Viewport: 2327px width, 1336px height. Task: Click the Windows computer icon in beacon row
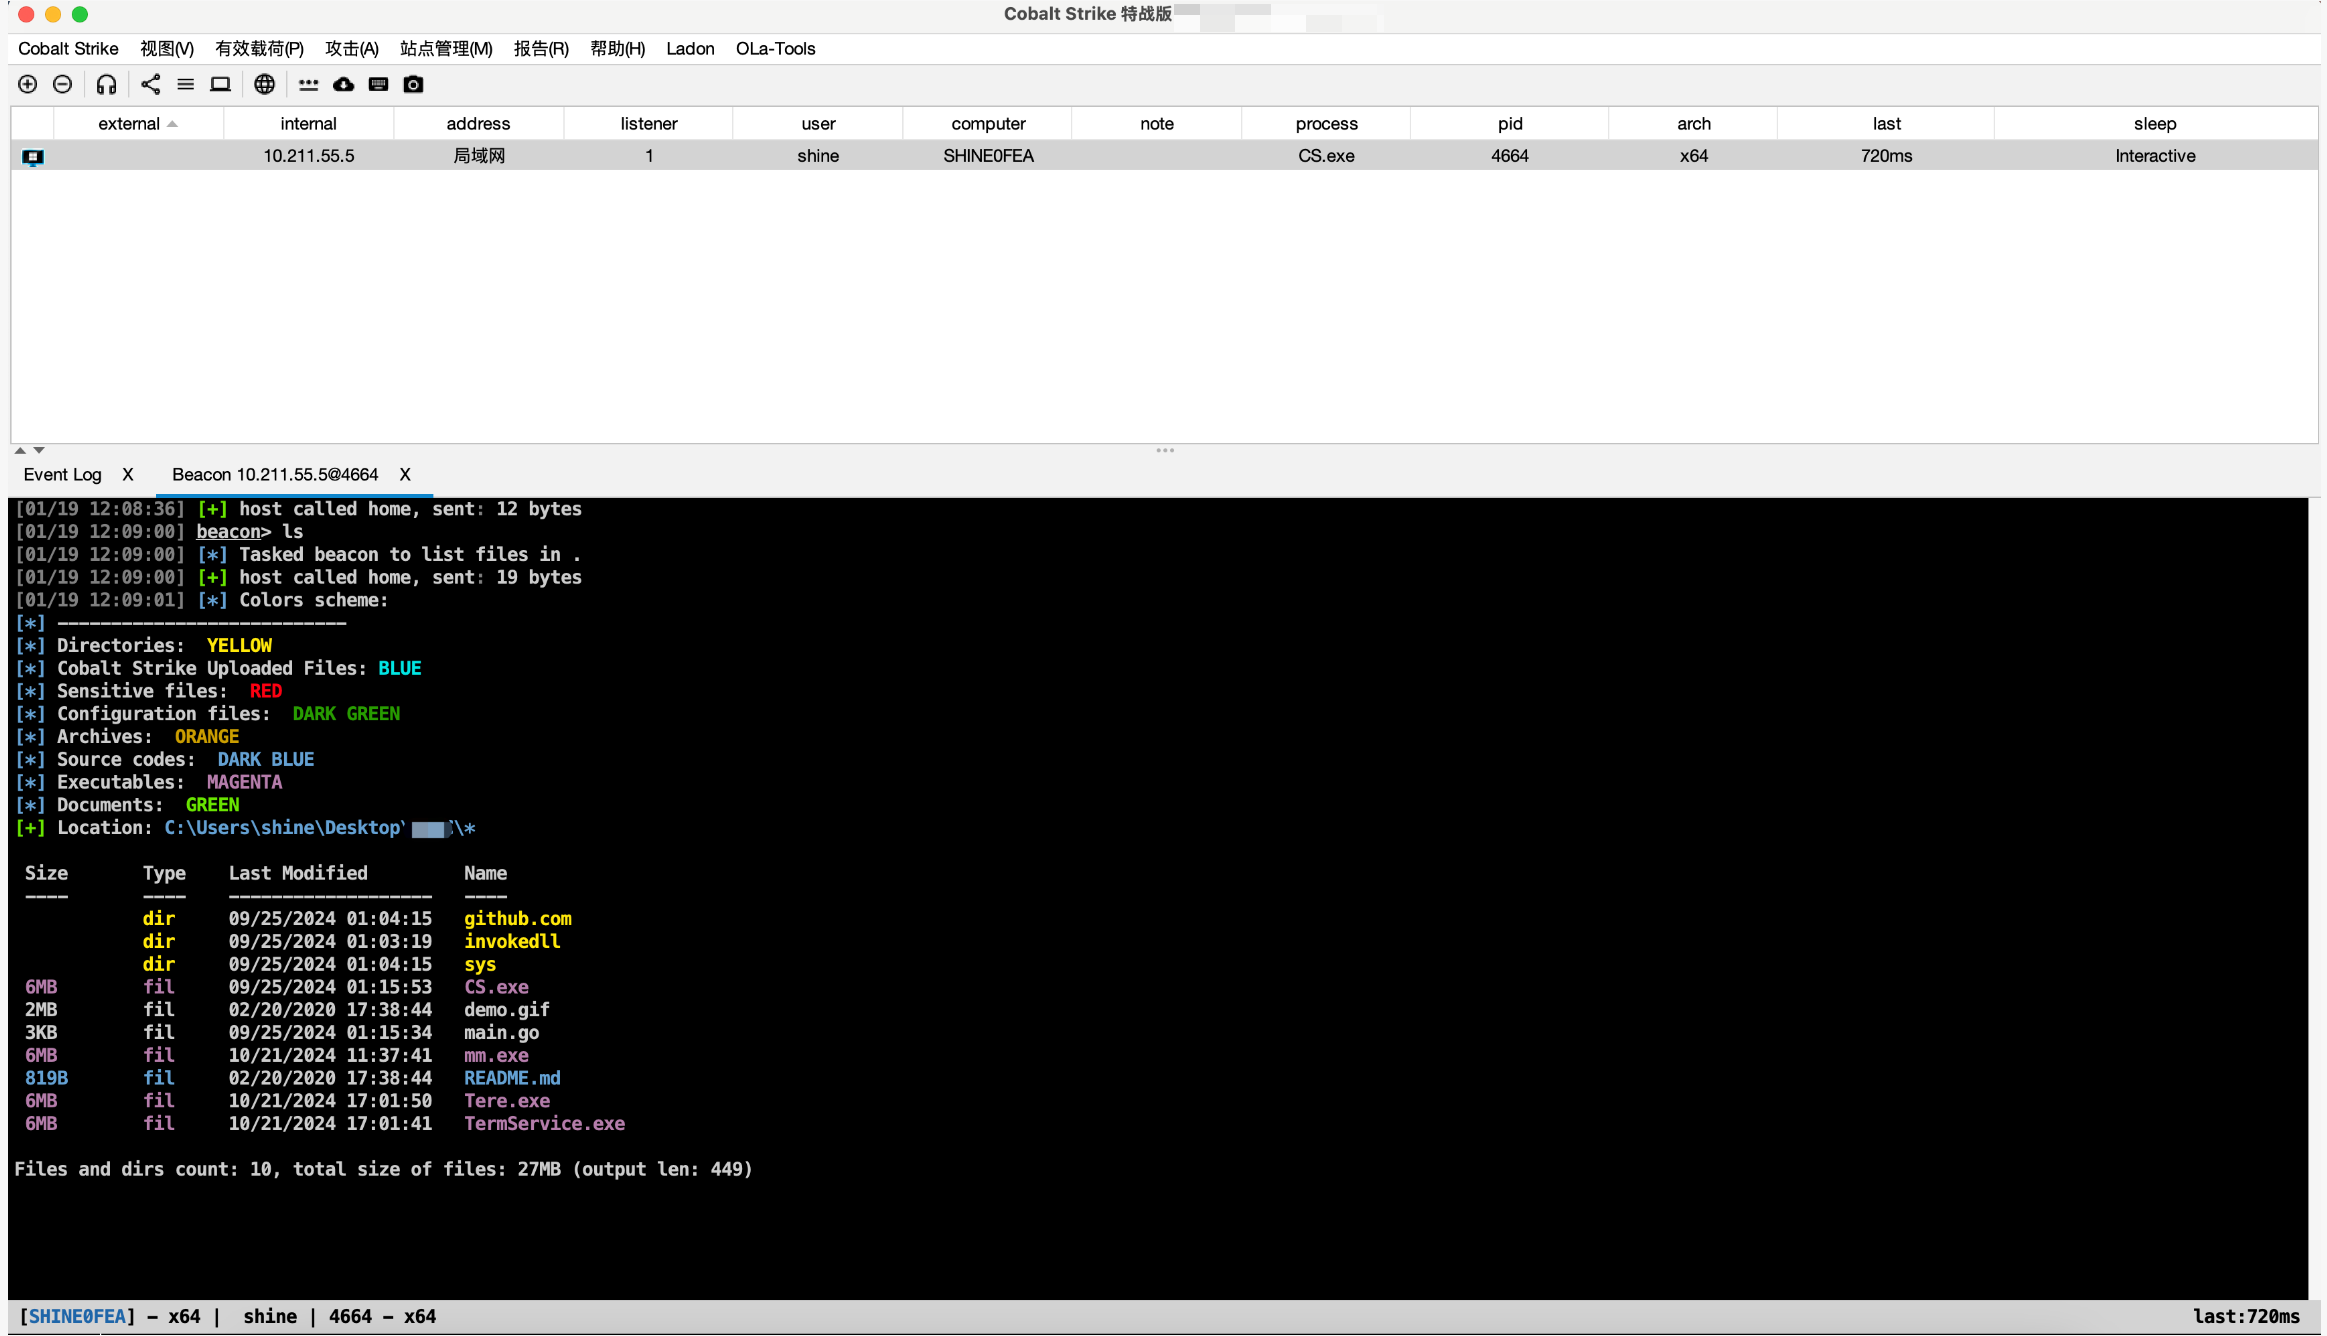33,157
